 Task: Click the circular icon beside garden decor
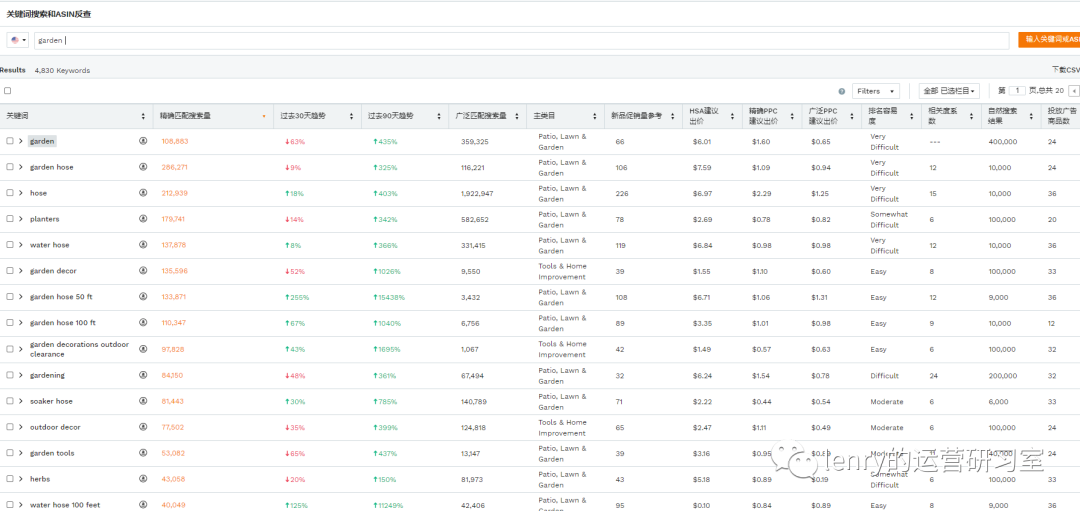click(x=143, y=271)
